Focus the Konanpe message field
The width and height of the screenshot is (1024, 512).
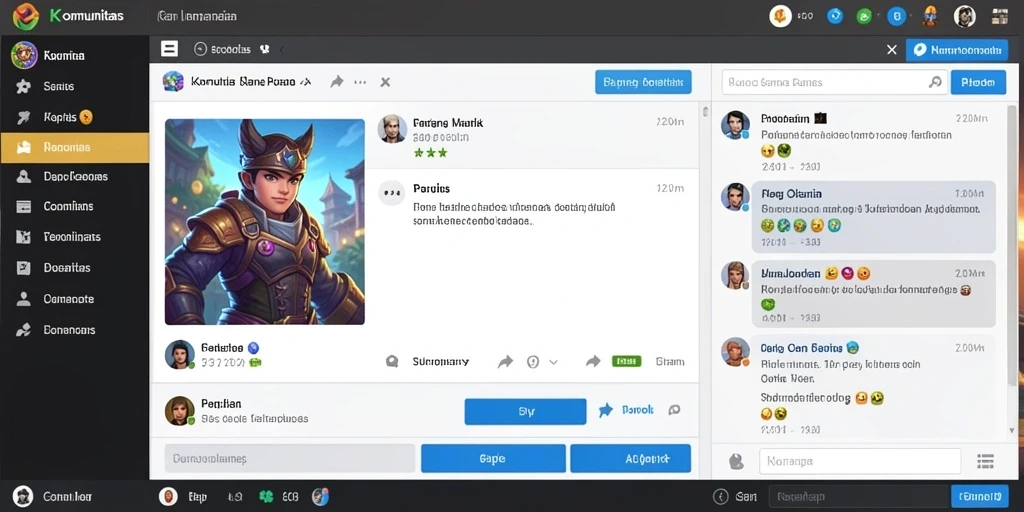click(859, 461)
